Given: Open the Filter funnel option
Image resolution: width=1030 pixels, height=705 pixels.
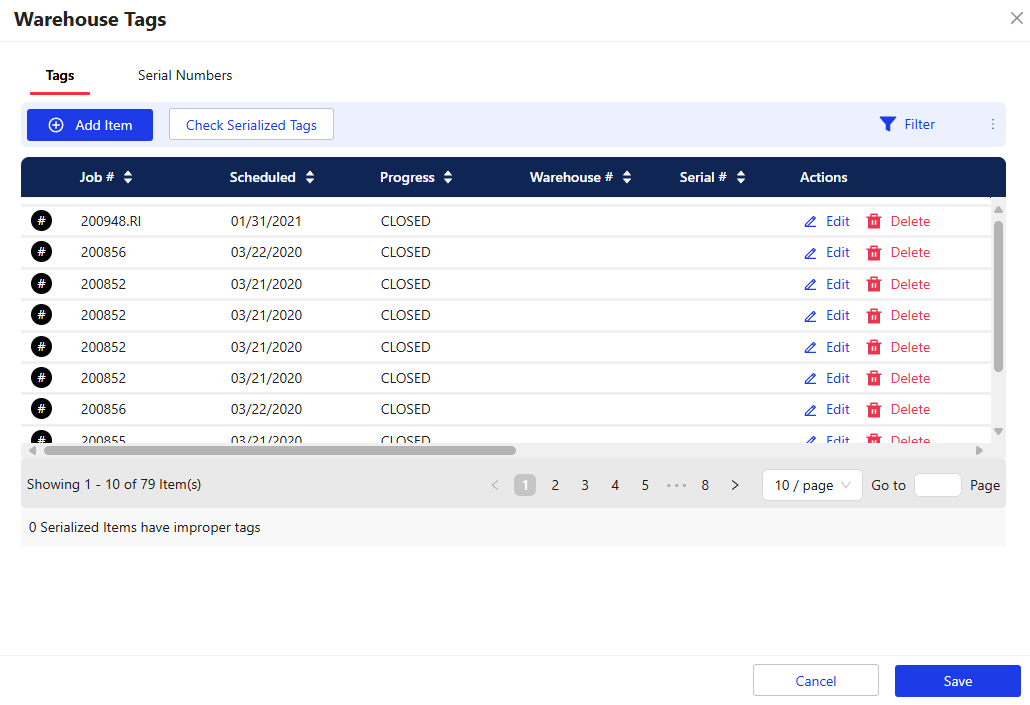Looking at the screenshot, I should point(907,124).
